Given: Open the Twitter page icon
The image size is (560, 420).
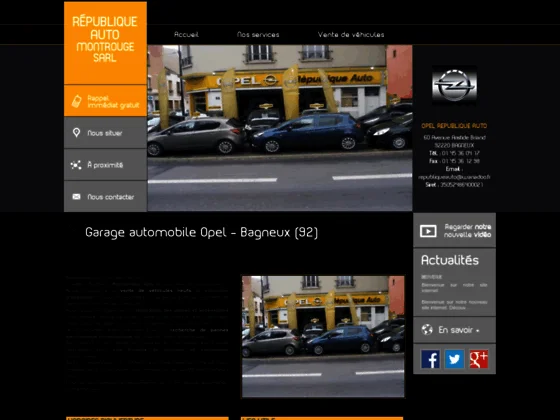Looking at the screenshot, I should 454,359.
